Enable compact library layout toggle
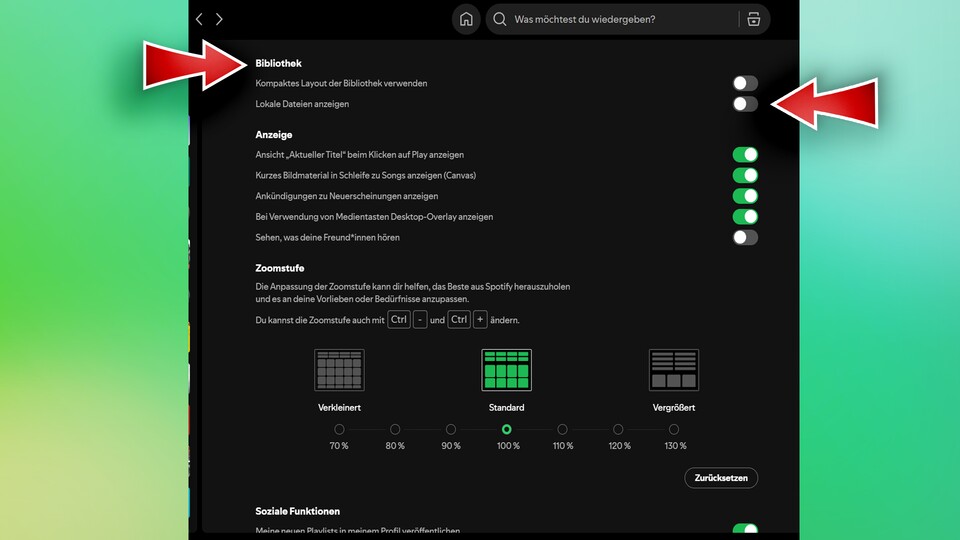Image resolution: width=960 pixels, height=540 pixels. click(745, 83)
